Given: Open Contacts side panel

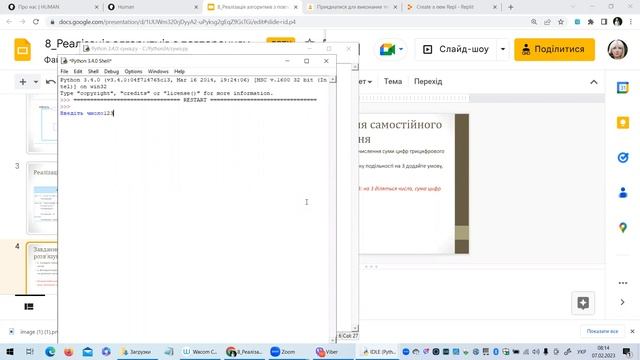Looking at the screenshot, I should pyautogui.click(x=622, y=193).
